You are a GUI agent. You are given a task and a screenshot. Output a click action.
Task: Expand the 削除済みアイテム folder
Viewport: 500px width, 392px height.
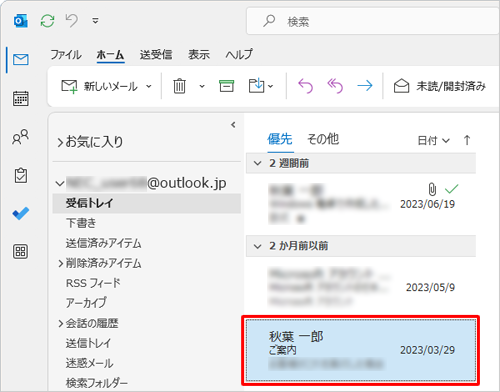point(61,263)
